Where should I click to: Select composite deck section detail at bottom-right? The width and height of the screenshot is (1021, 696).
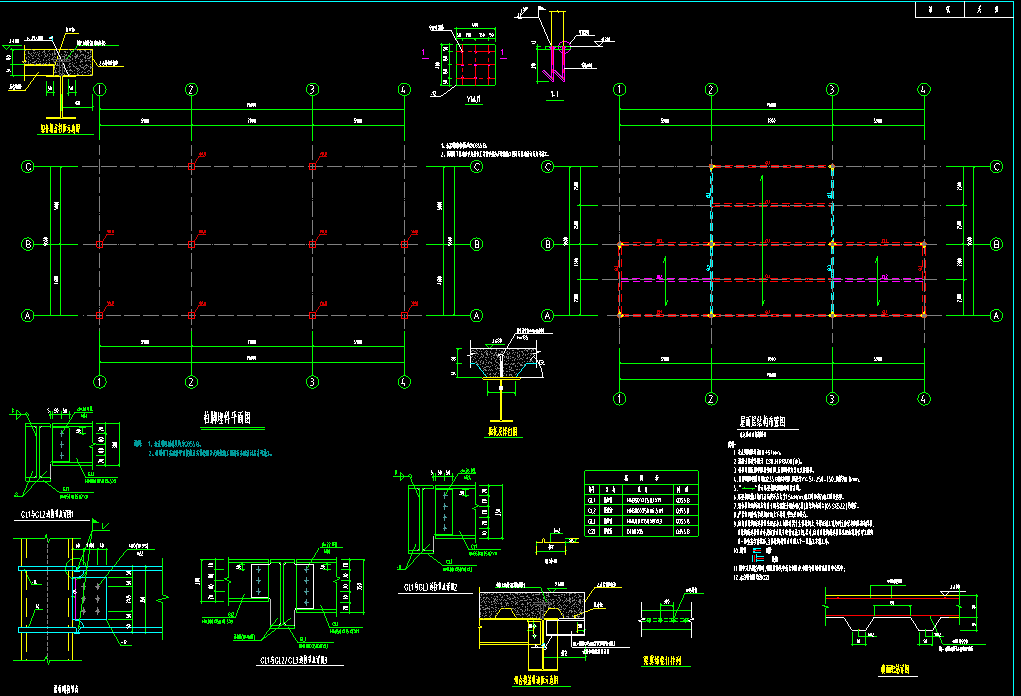pos(895,612)
